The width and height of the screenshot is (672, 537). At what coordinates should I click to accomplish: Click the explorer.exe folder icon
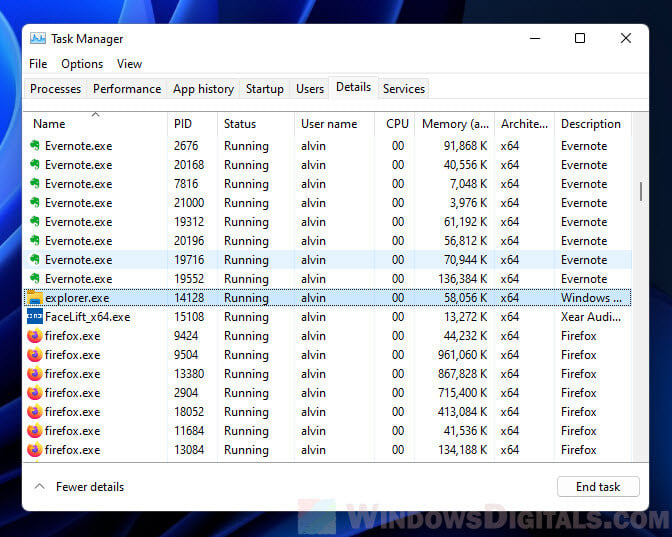point(35,297)
